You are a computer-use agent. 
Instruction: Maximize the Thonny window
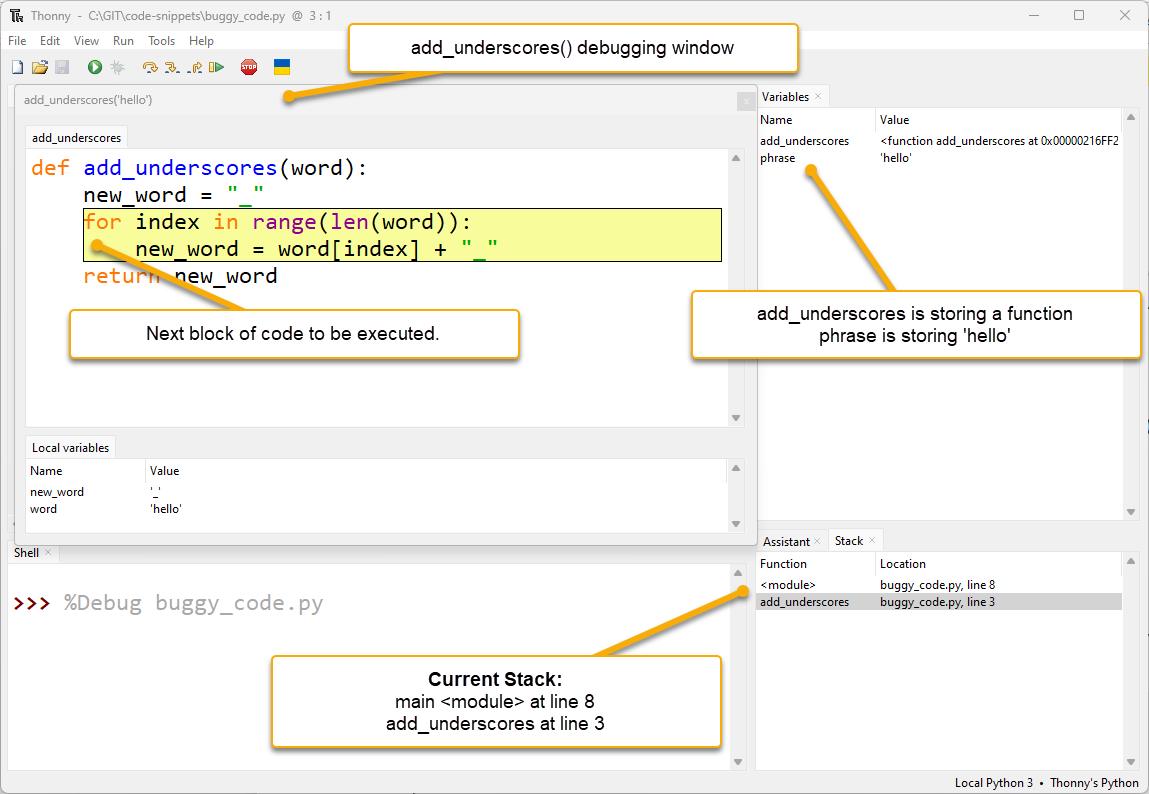point(1079,15)
